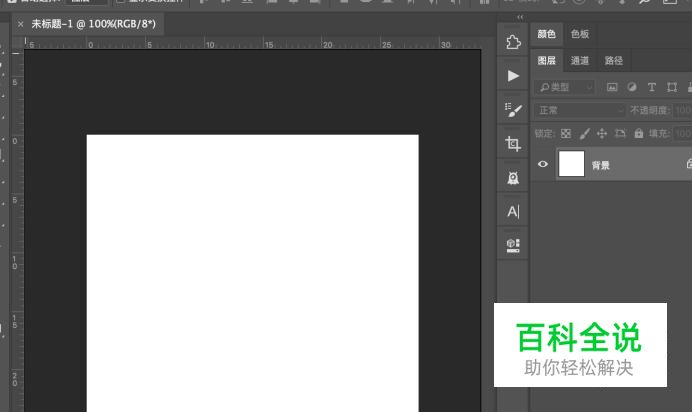
Task: Open the Character panel A| icon
Action: click(x=513, y=211)
